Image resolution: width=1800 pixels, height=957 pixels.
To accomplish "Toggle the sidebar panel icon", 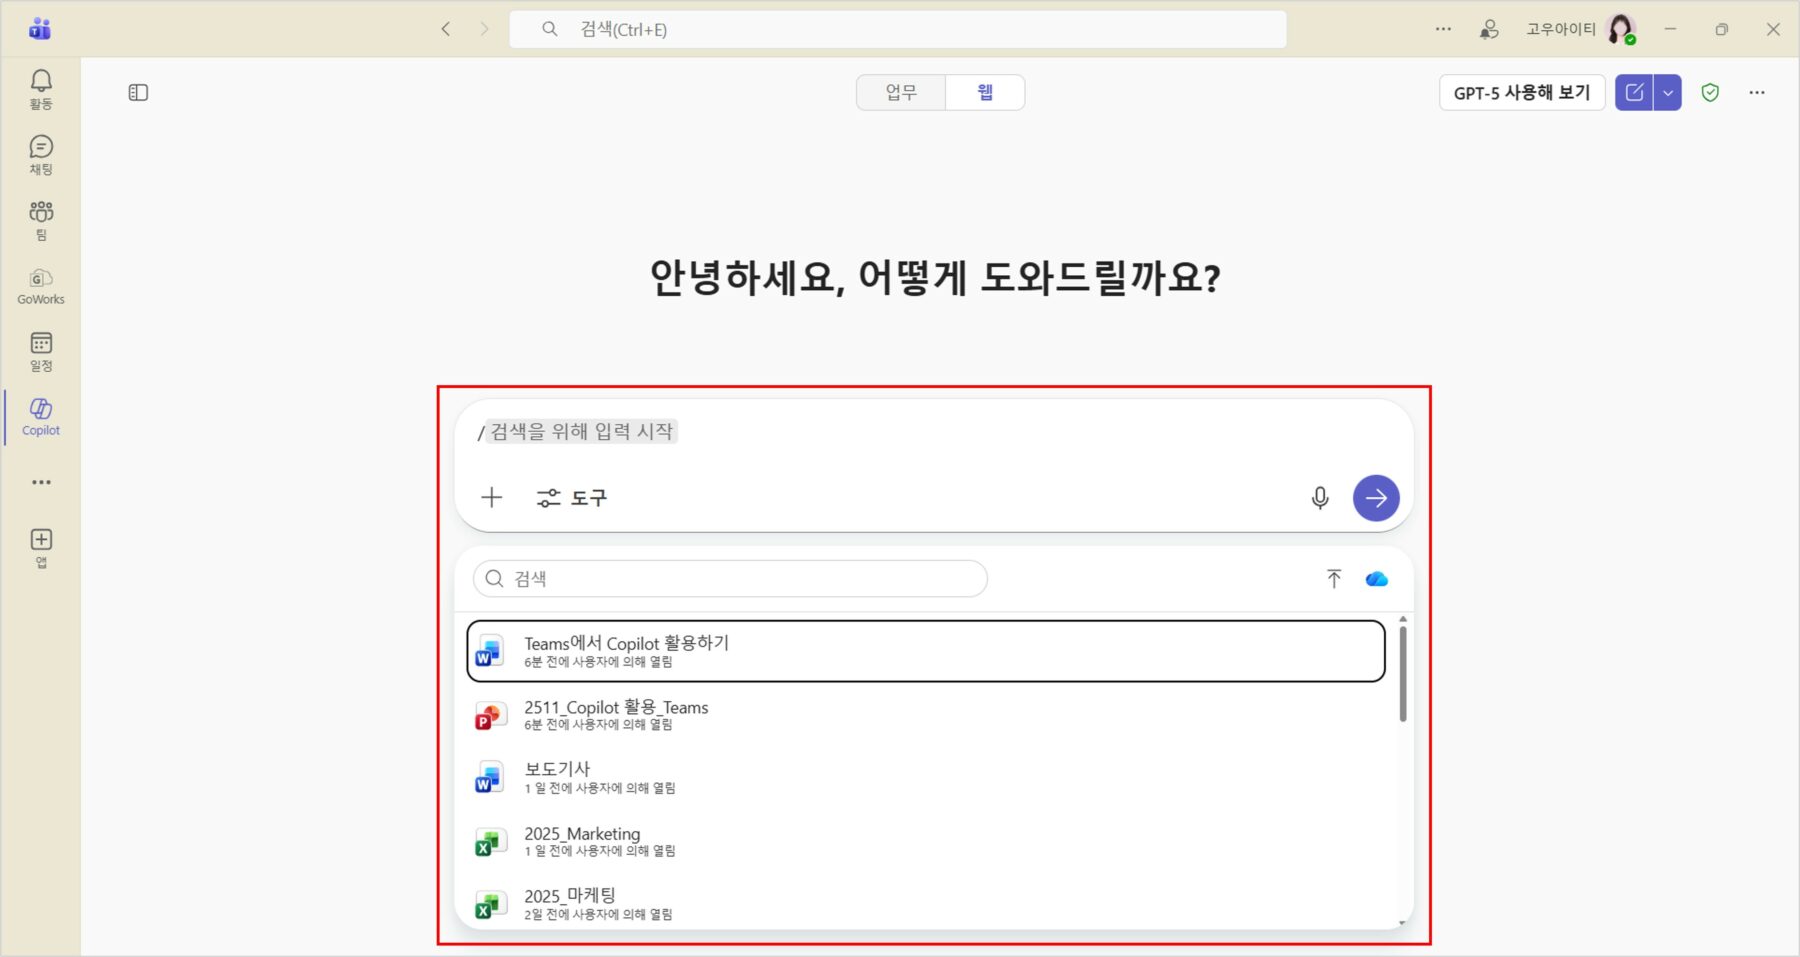I will coord(138,93).
